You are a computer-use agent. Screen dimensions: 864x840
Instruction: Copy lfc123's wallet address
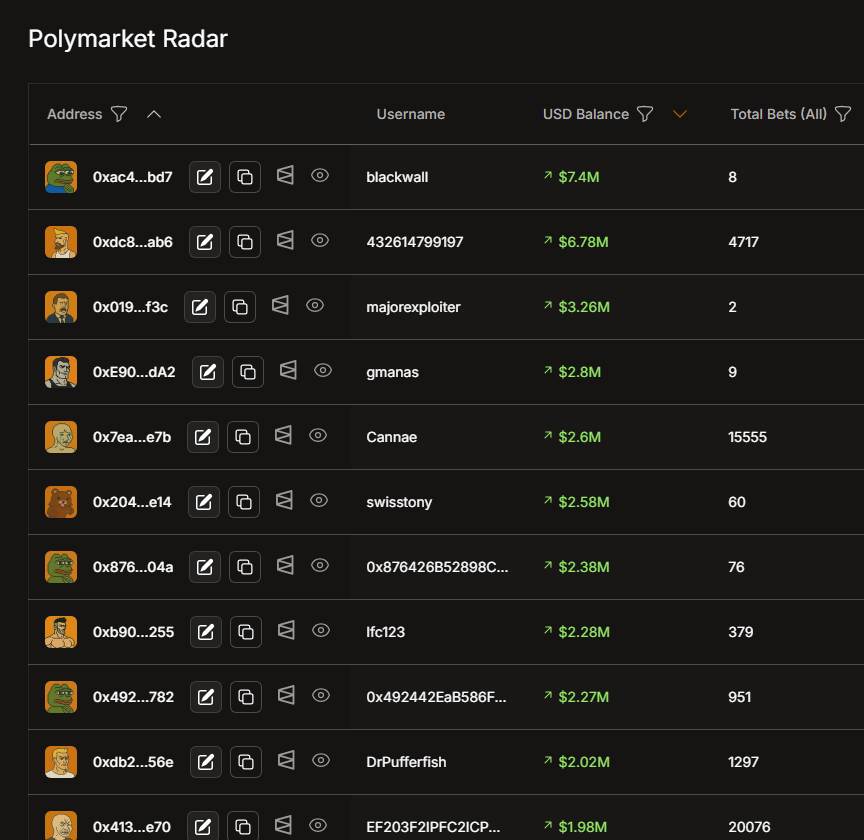(245, 631)
